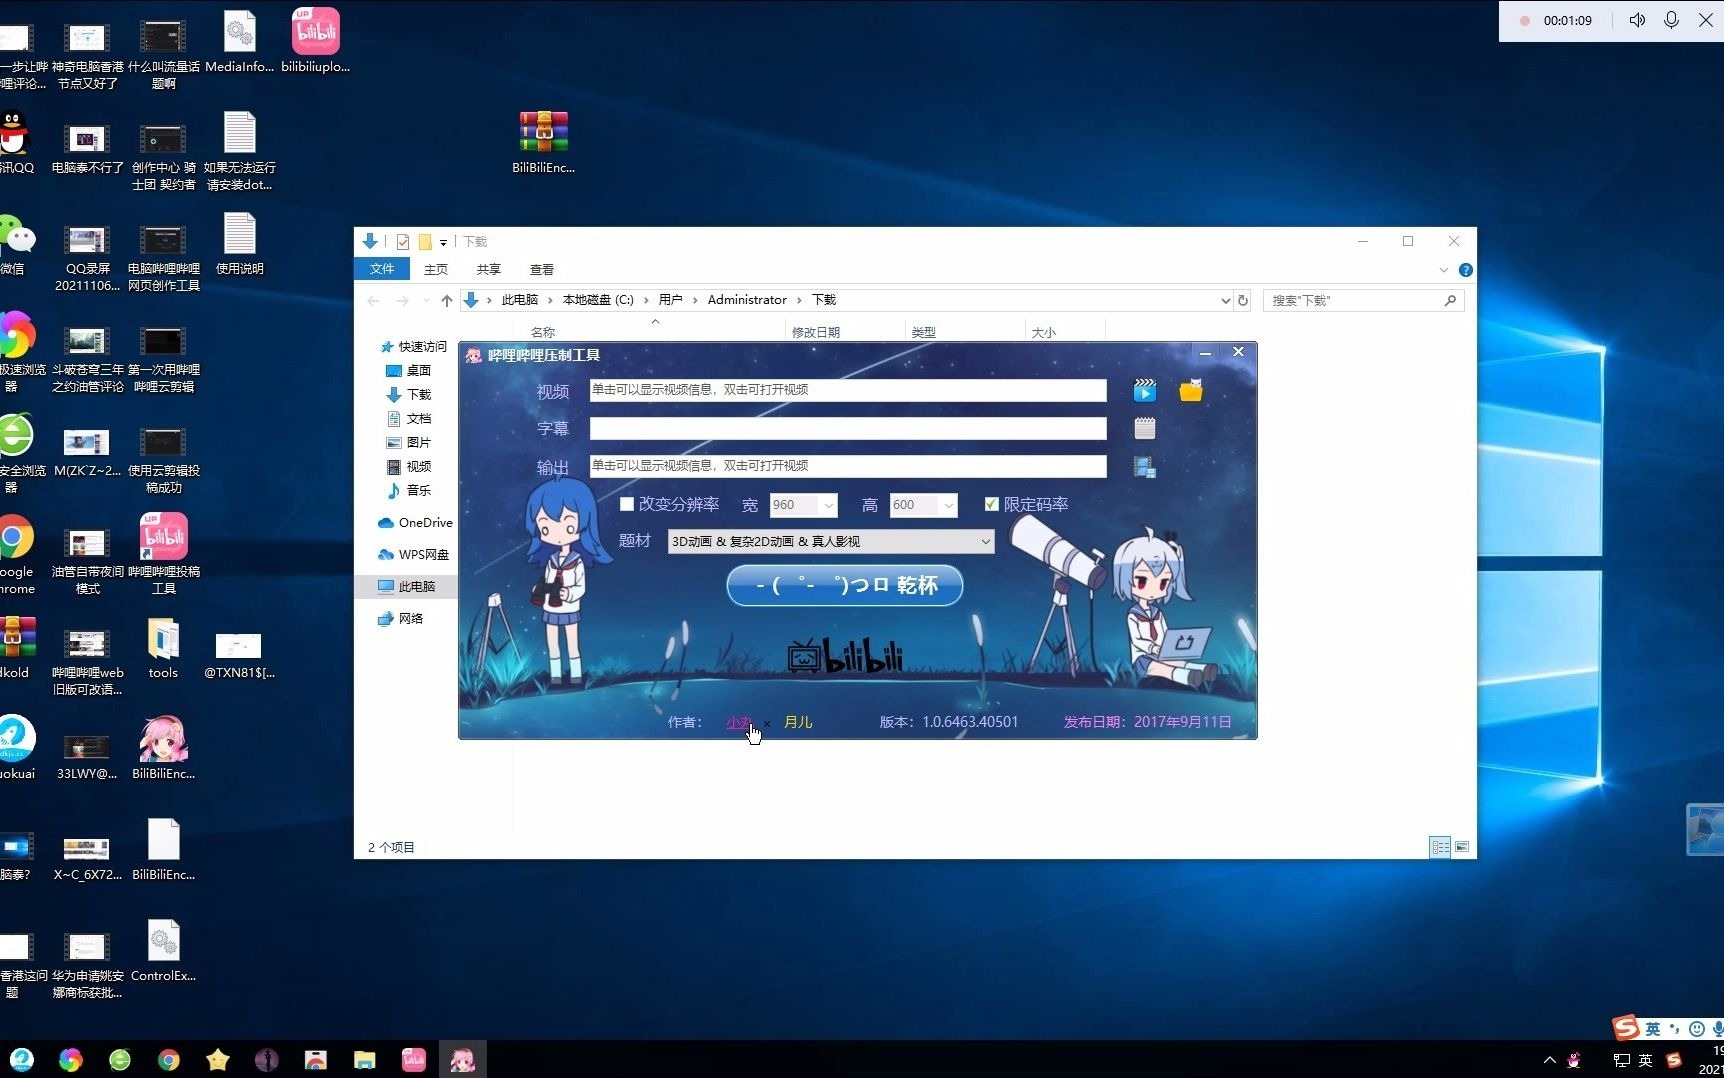
Task: Open the 文件 tab in Explorer
Action: coord(382,269)
